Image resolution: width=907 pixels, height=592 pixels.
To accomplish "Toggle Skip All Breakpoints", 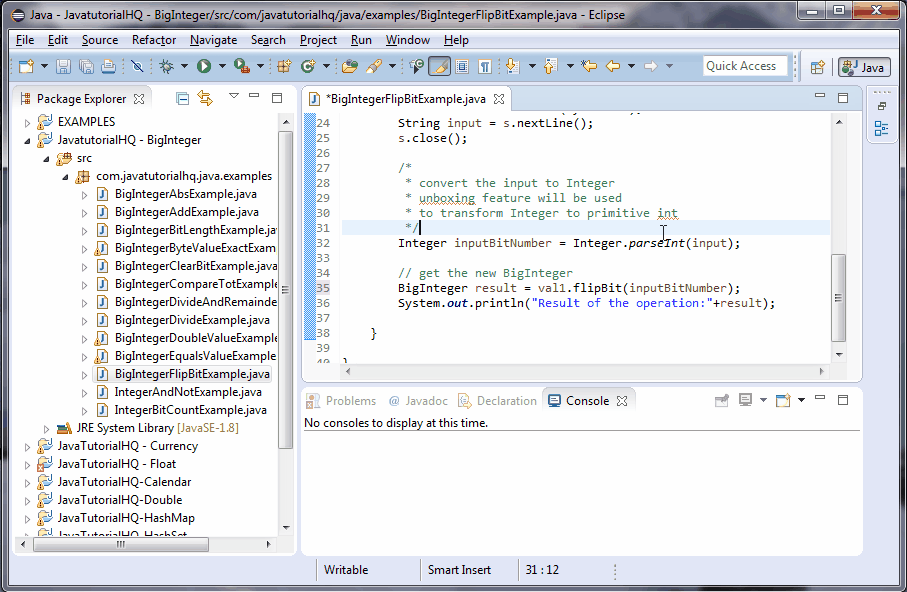I will pyautogui.click(x=138, y=66).
